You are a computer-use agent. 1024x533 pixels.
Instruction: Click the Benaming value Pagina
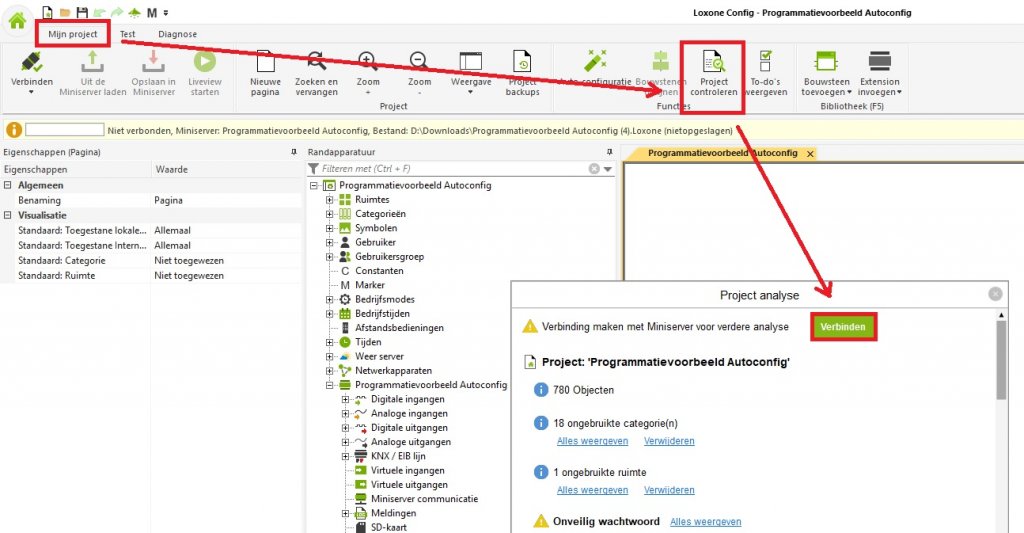click(168, 201)
